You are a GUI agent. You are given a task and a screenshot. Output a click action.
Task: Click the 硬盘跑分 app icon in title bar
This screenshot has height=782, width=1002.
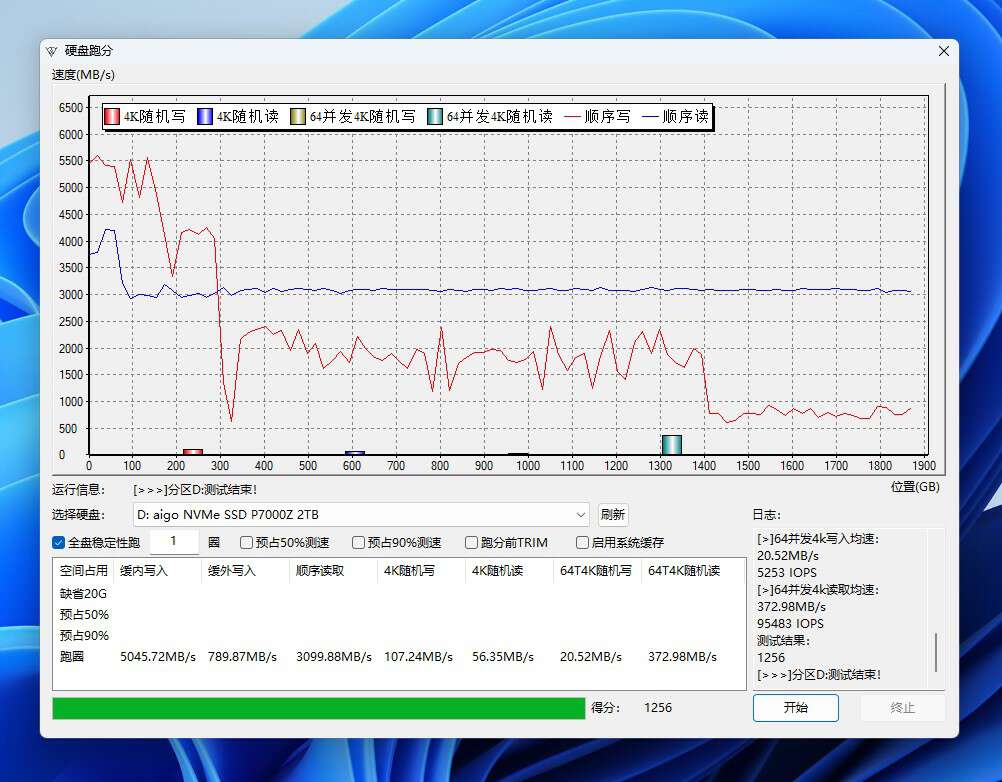pos(51,51)
